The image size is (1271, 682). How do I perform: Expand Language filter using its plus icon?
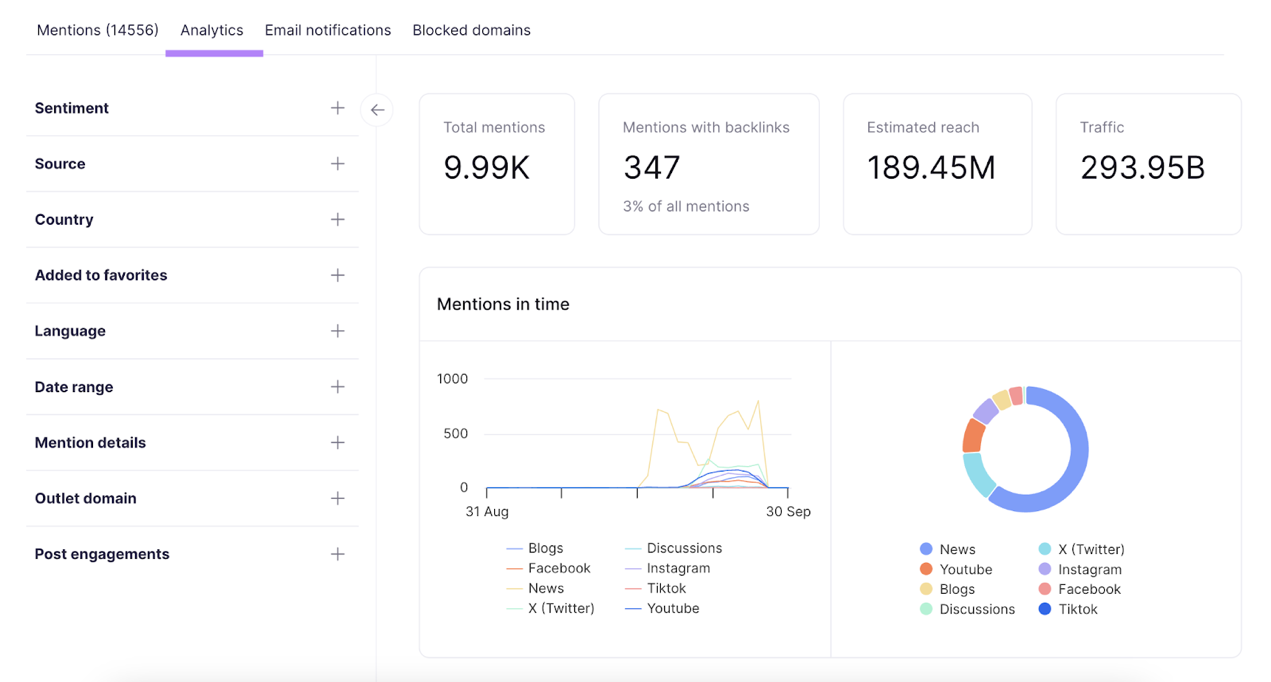pos(337,331)
